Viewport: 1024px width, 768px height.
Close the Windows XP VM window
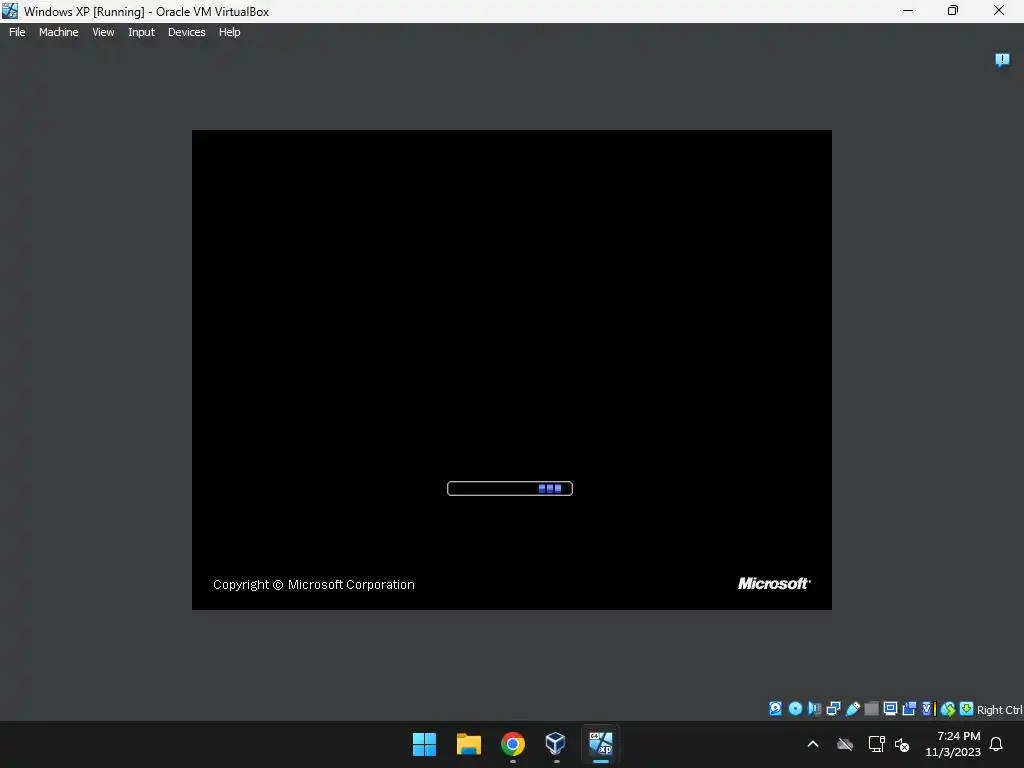999,11
